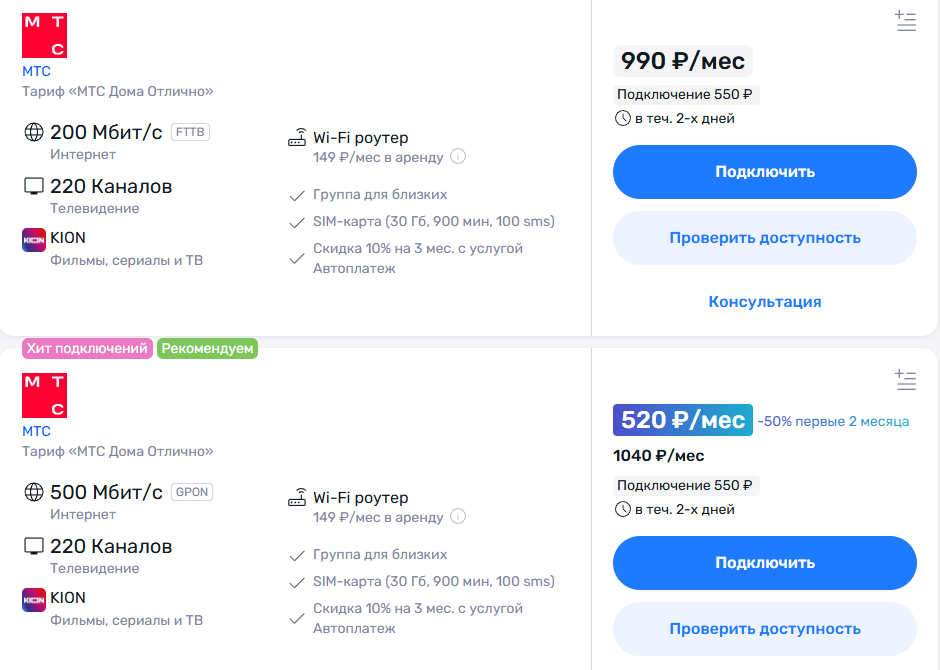This screenshot has height=670, width=940.
Task: Open router rental info icon in first tariff
Action: coord(458,156)
